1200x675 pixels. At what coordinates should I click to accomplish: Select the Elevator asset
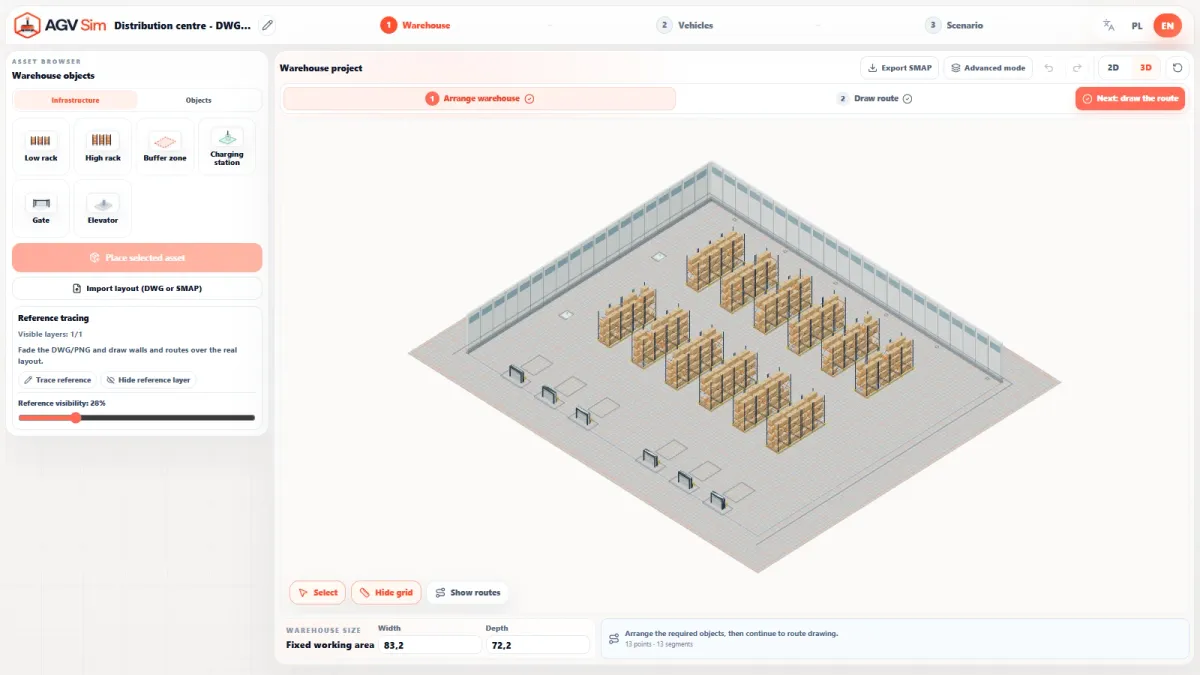[103, 209]
